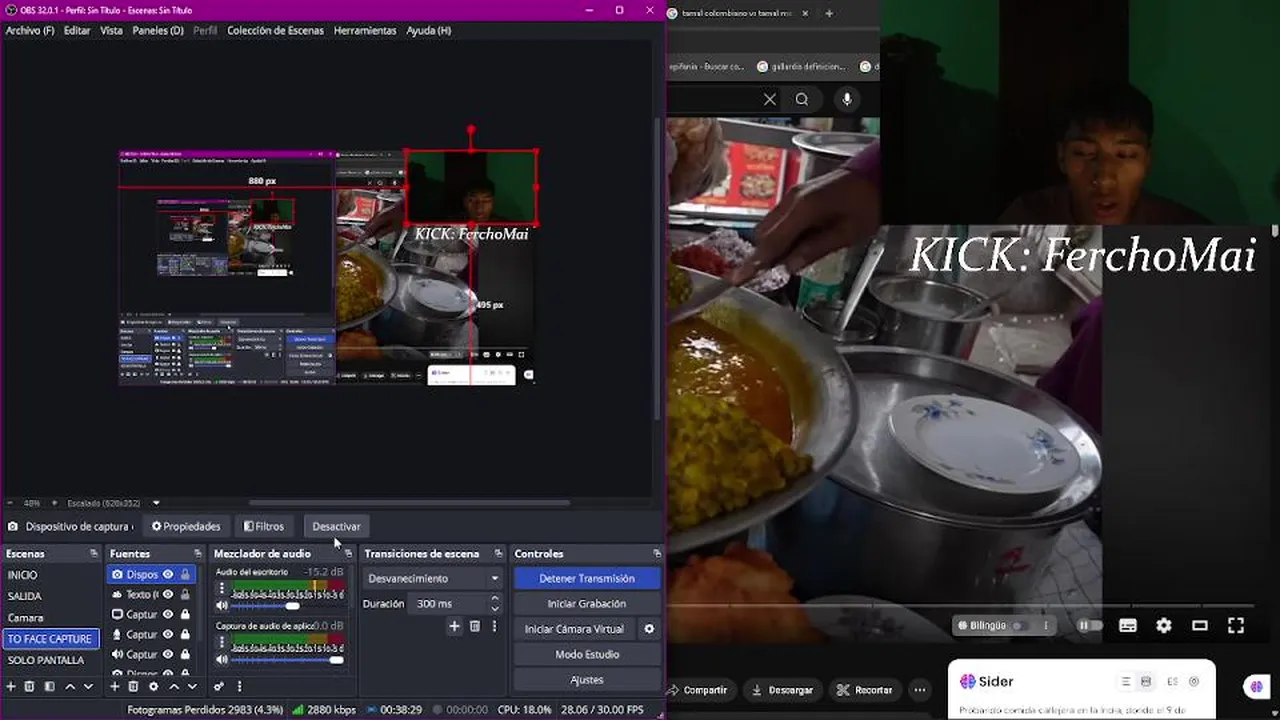Open Paneles menu
Viewport: 1280px width, 720px height.
[x=158, y=30]
